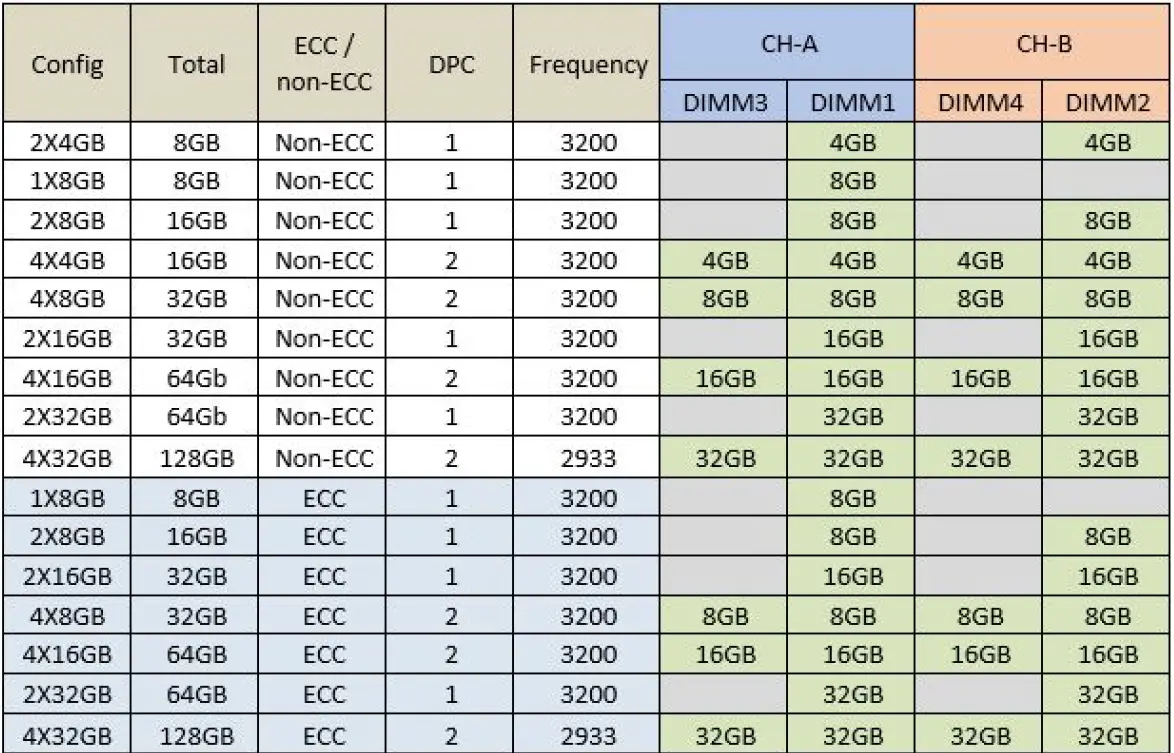Click the ECC 2X16GB config cell
This screenshot has width=1174, height=753.
(x=69, y=577)
